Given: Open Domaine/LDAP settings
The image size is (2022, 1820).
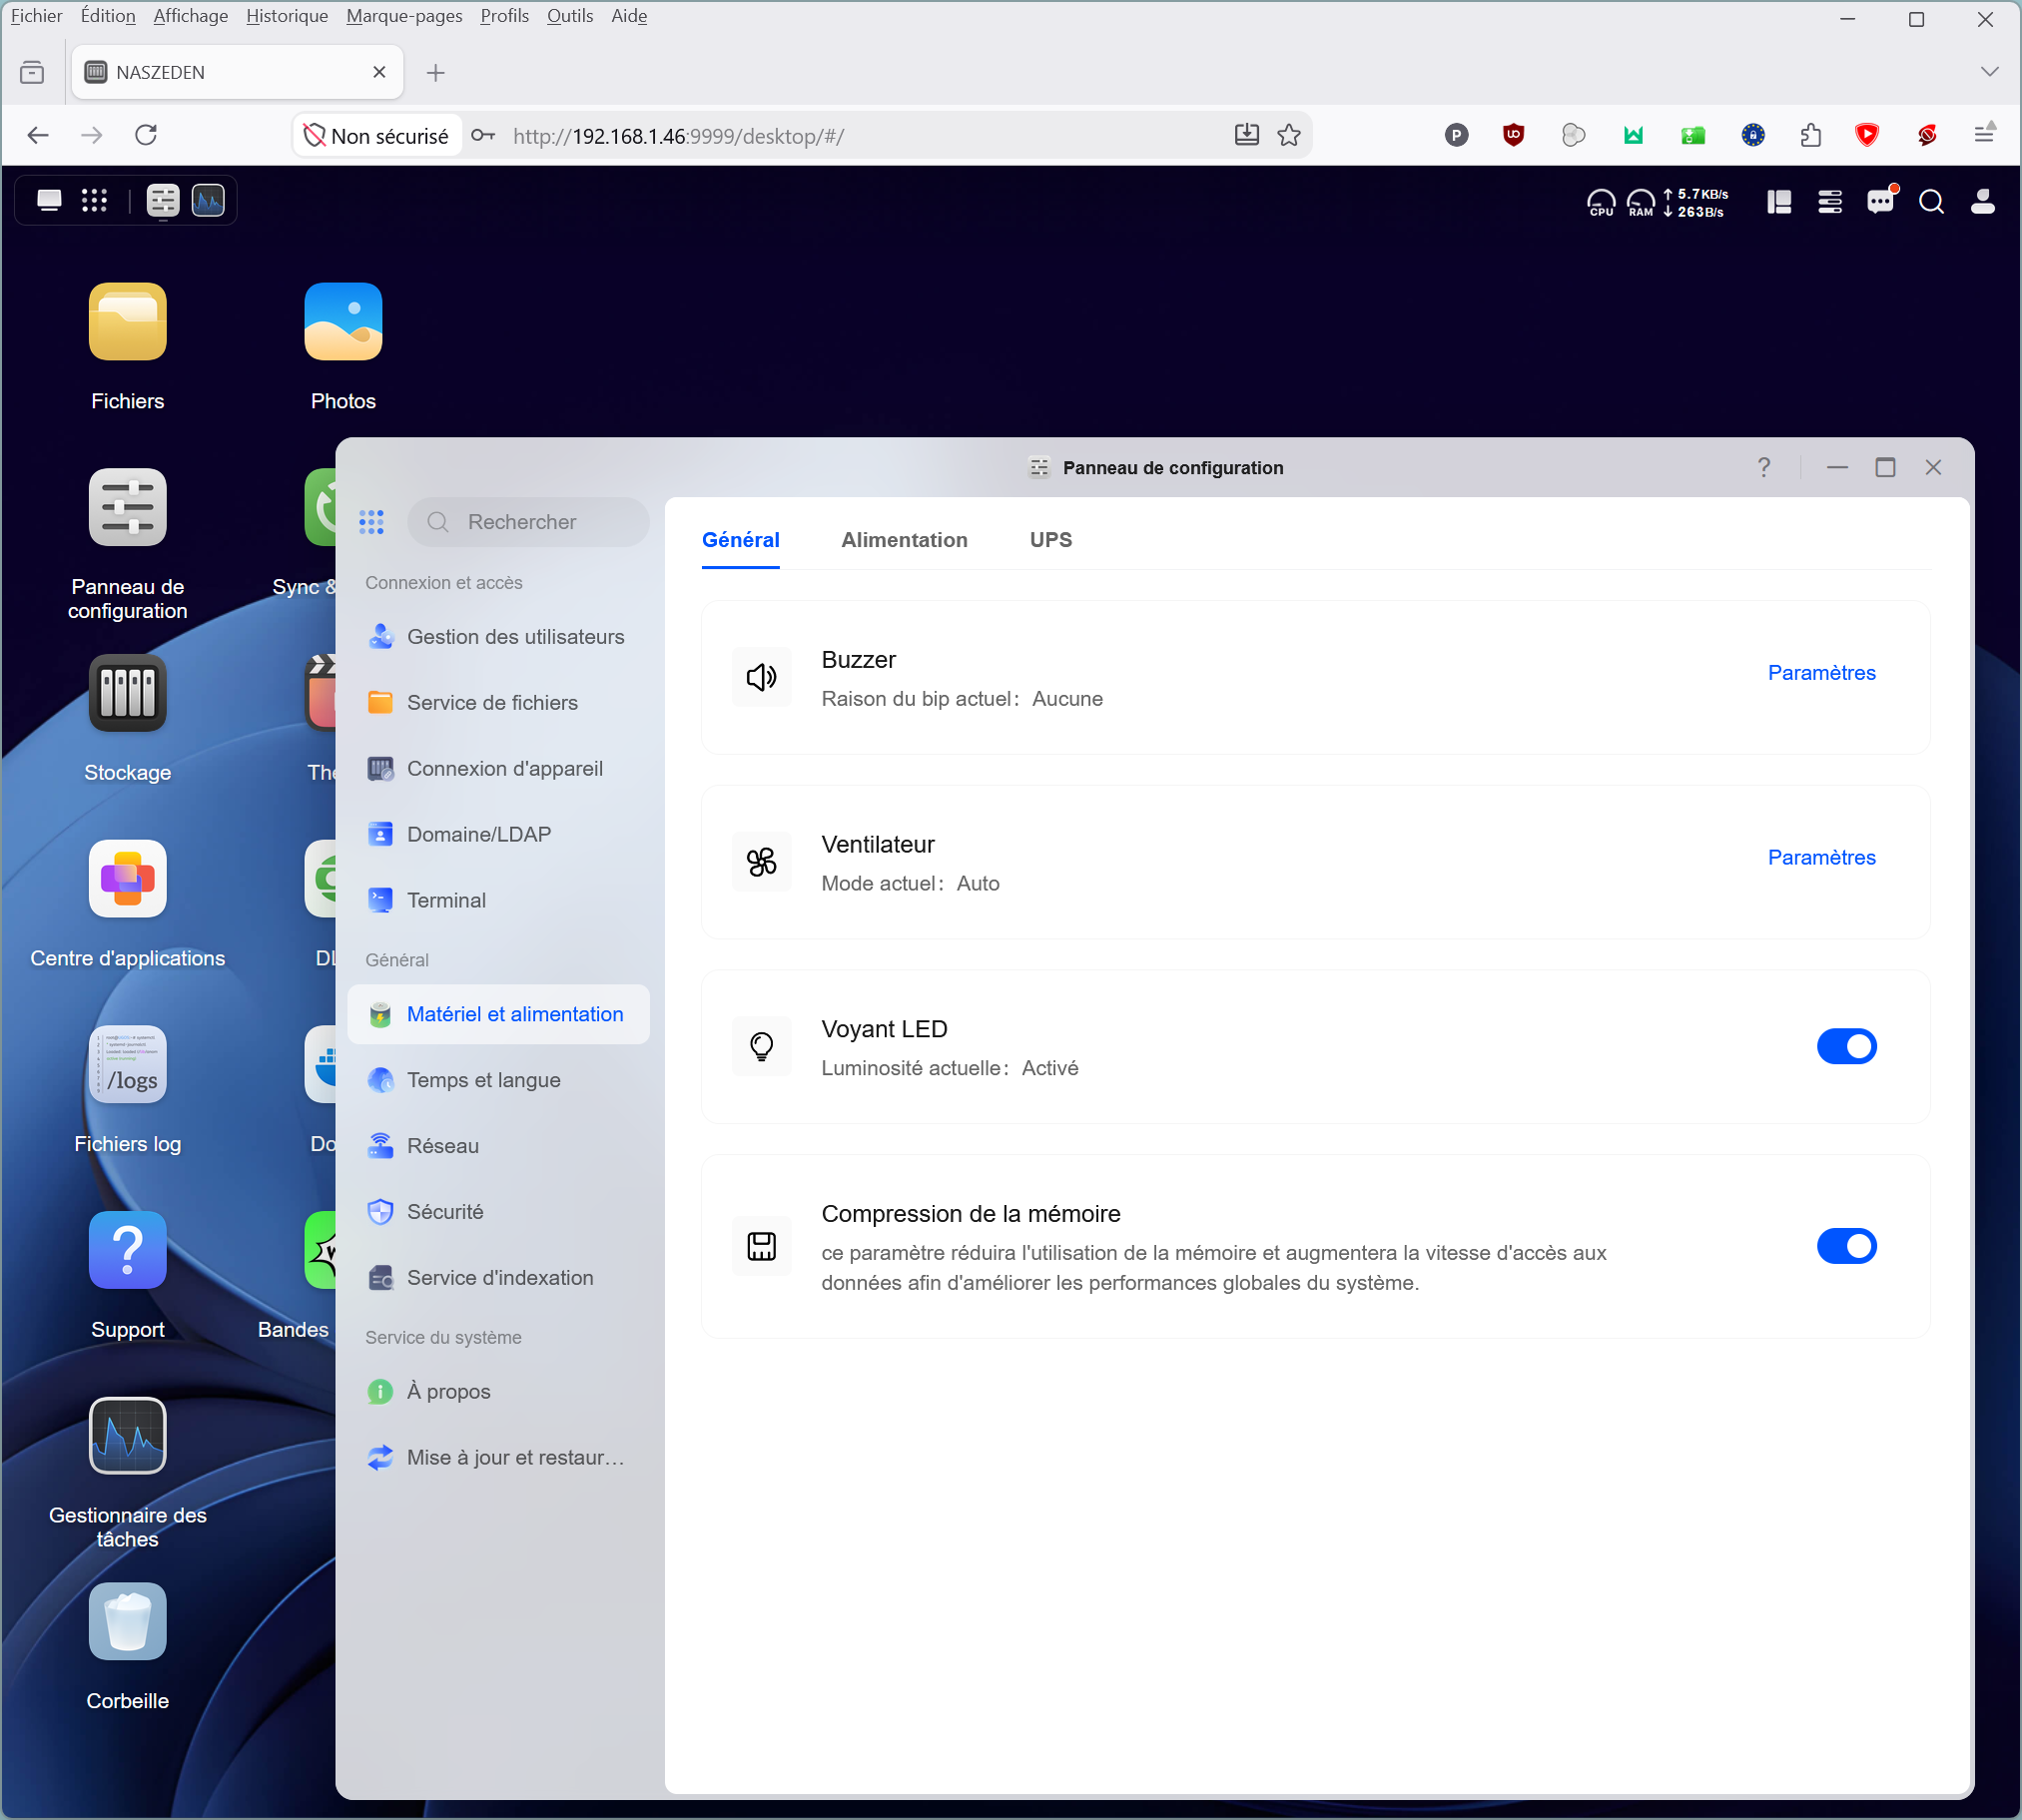Looking at the screenshot, I should point(498,834).
